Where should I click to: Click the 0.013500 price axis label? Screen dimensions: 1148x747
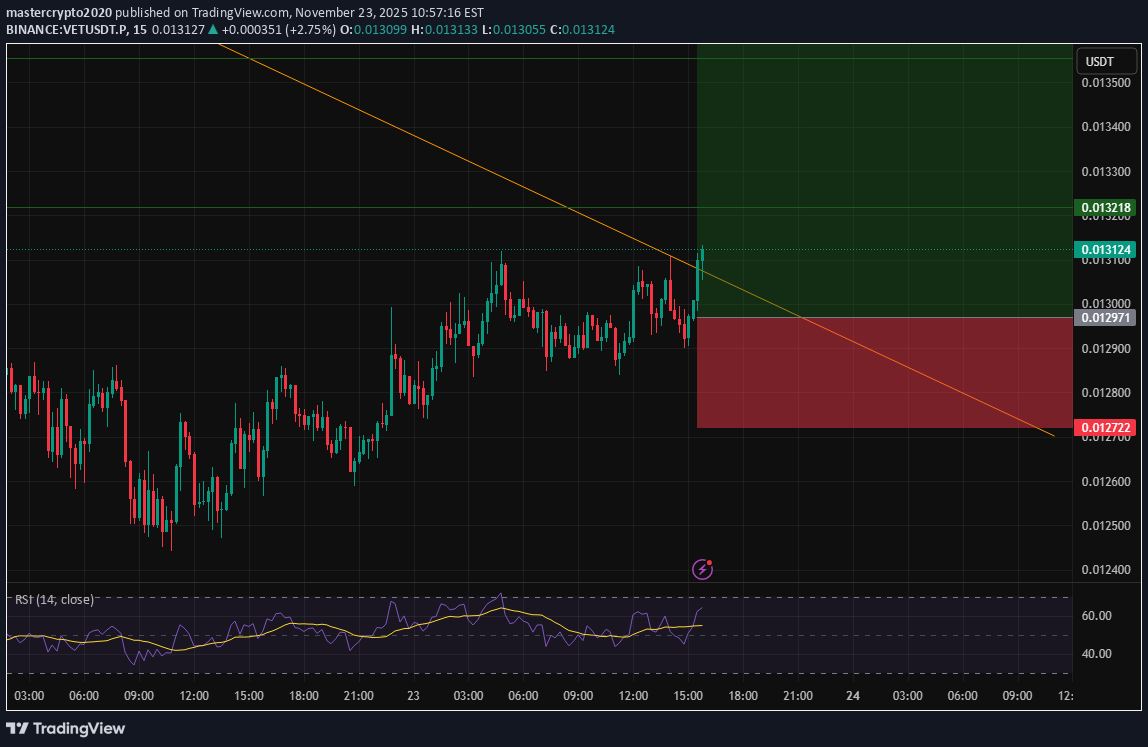coord(1106,83)
